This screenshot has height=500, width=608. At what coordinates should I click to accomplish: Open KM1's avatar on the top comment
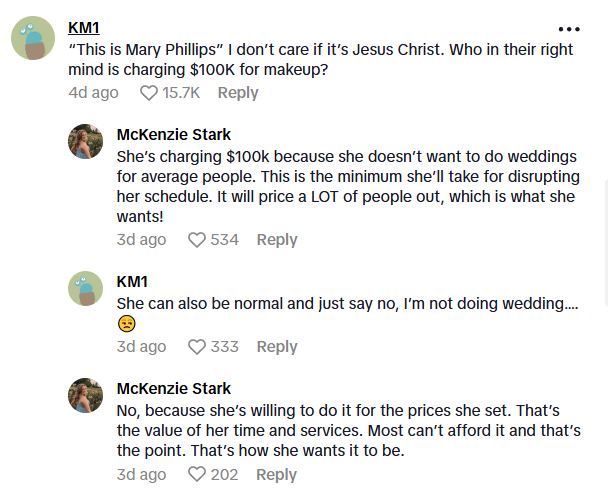tap(33, 39)
